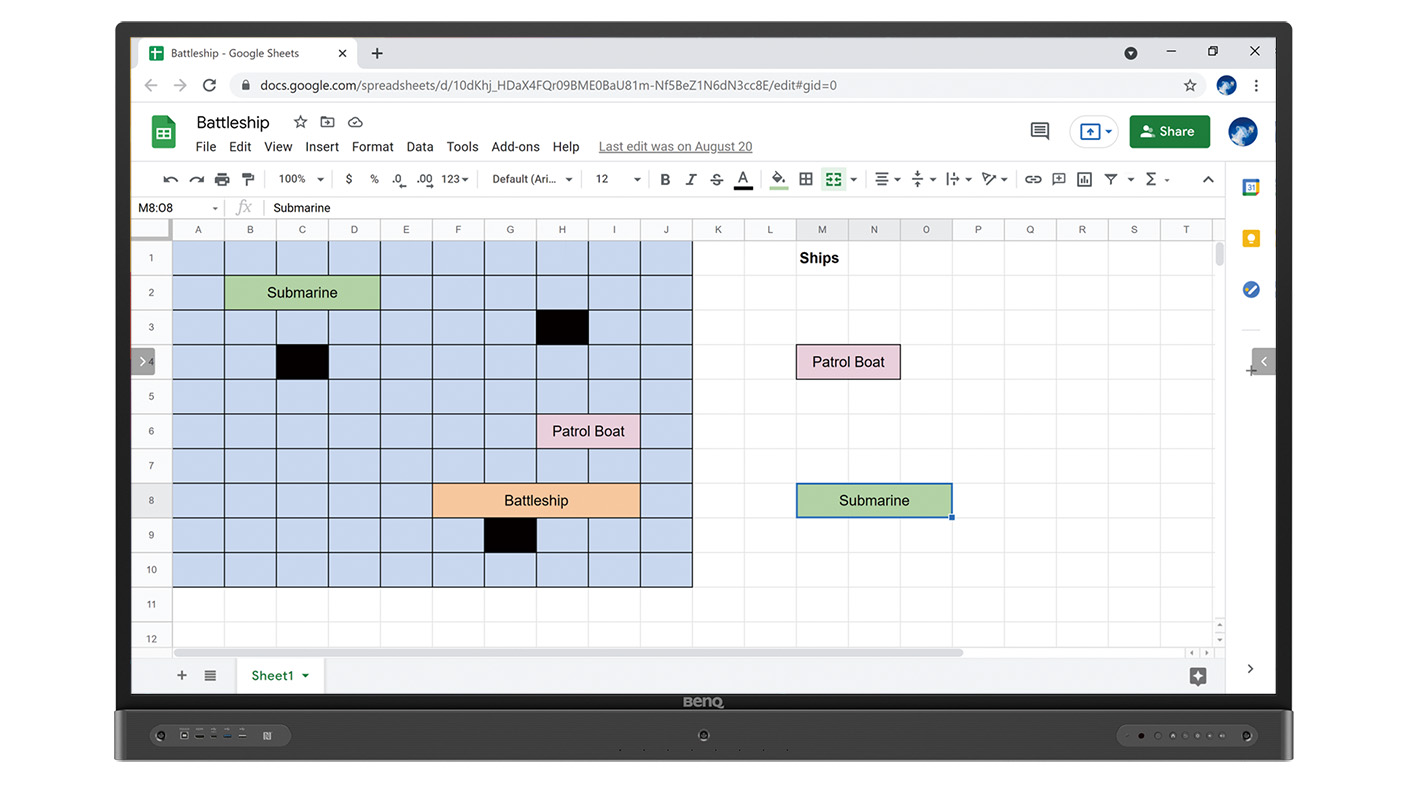Click the strikethrough formatting icon
Screen dimensions: 1408x792
[716, 179]
